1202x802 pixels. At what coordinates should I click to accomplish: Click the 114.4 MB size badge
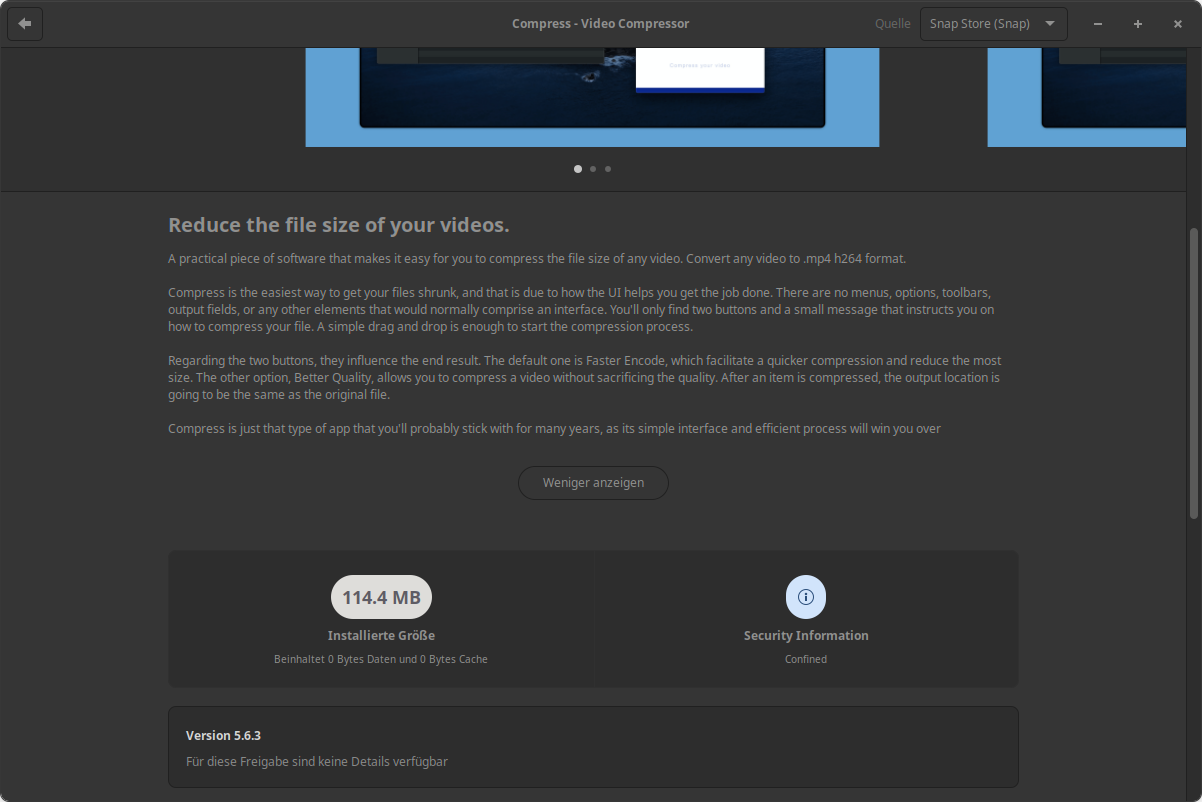pyautogui.click(x=381, y=597)
